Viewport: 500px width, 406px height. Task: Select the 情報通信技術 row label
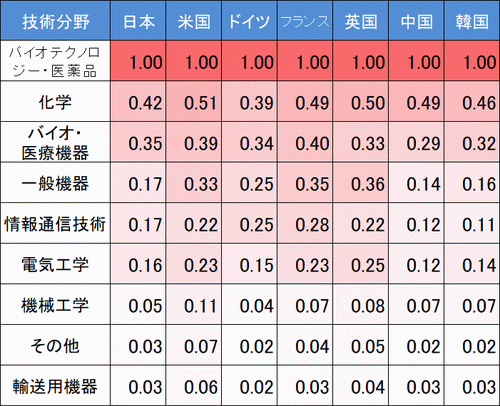pyautogui.click(x=55, y=223)
